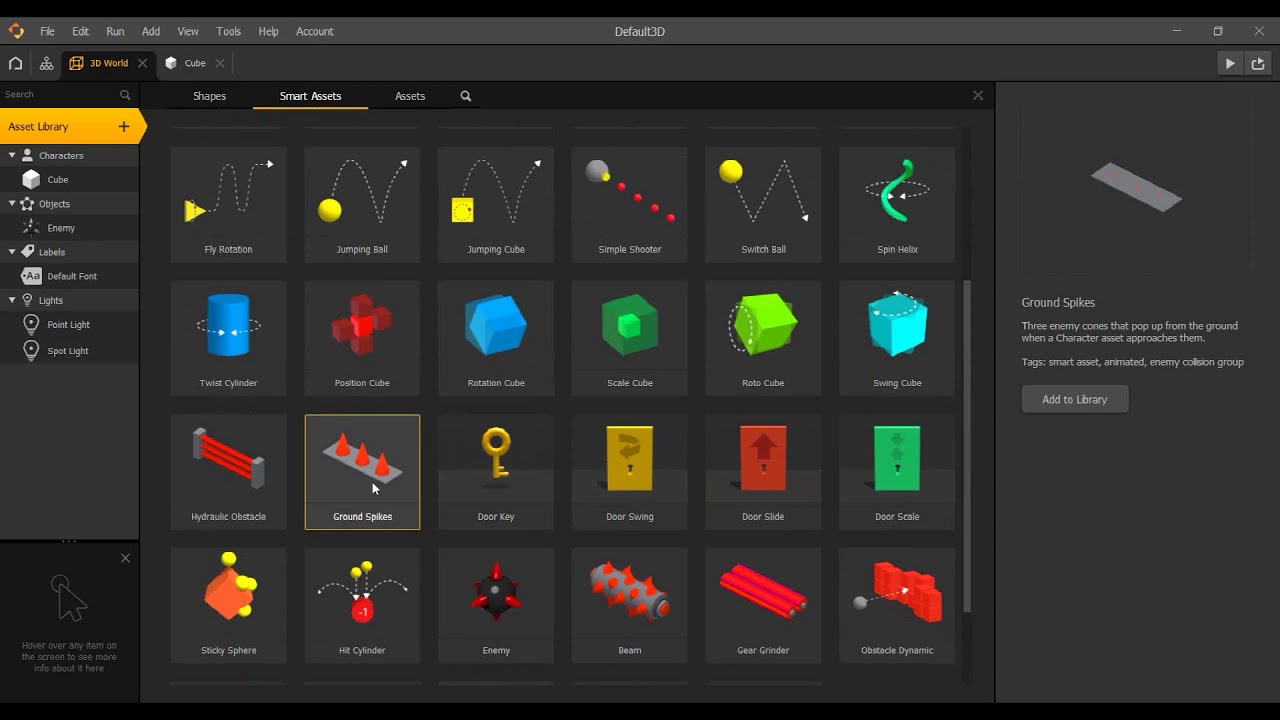The image size is (1280, 720).
Task: Click the asset grid vertical scrollbar
Action: coord(967,447)
